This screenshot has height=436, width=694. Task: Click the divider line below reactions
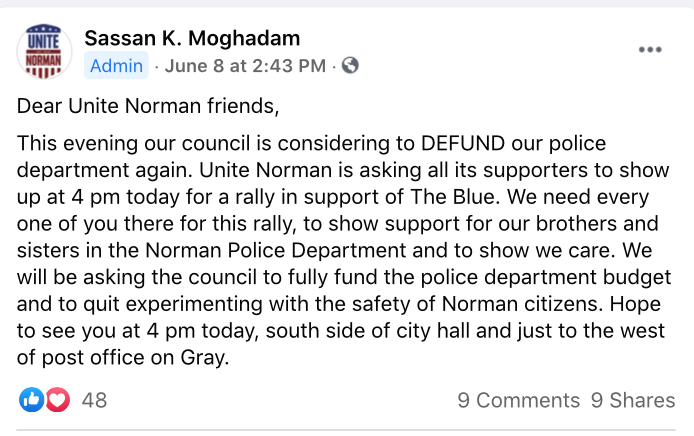[x=346, y=429]
